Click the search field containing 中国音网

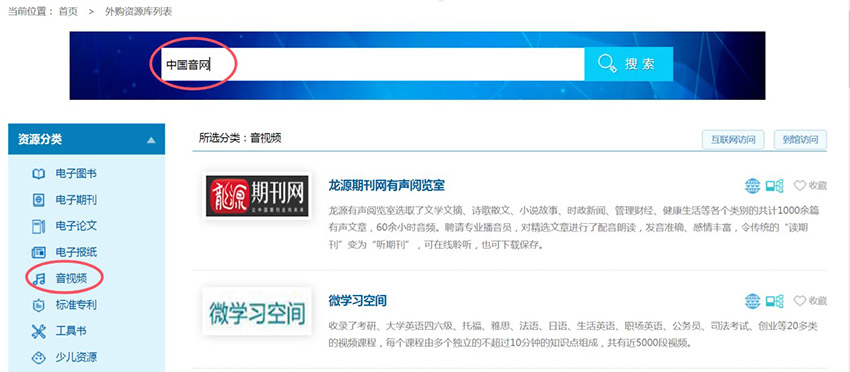tap(372, 64)
